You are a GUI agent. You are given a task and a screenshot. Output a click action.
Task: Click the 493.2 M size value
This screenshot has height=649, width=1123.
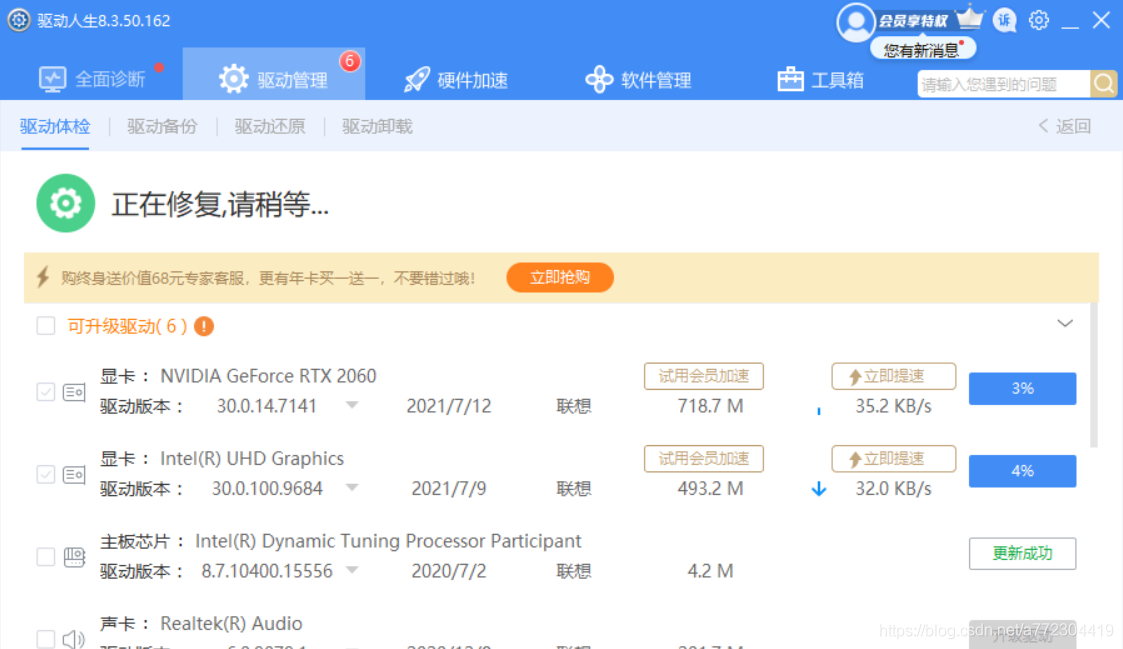[710, 489]
